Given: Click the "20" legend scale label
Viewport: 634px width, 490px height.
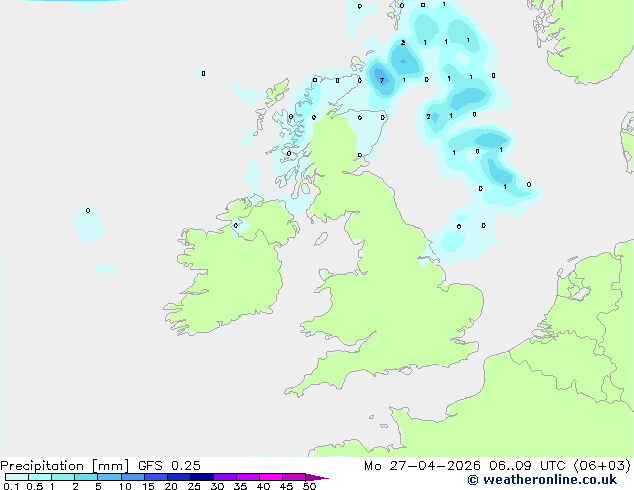Looking at the screenshot, I should tap(171, 486).
